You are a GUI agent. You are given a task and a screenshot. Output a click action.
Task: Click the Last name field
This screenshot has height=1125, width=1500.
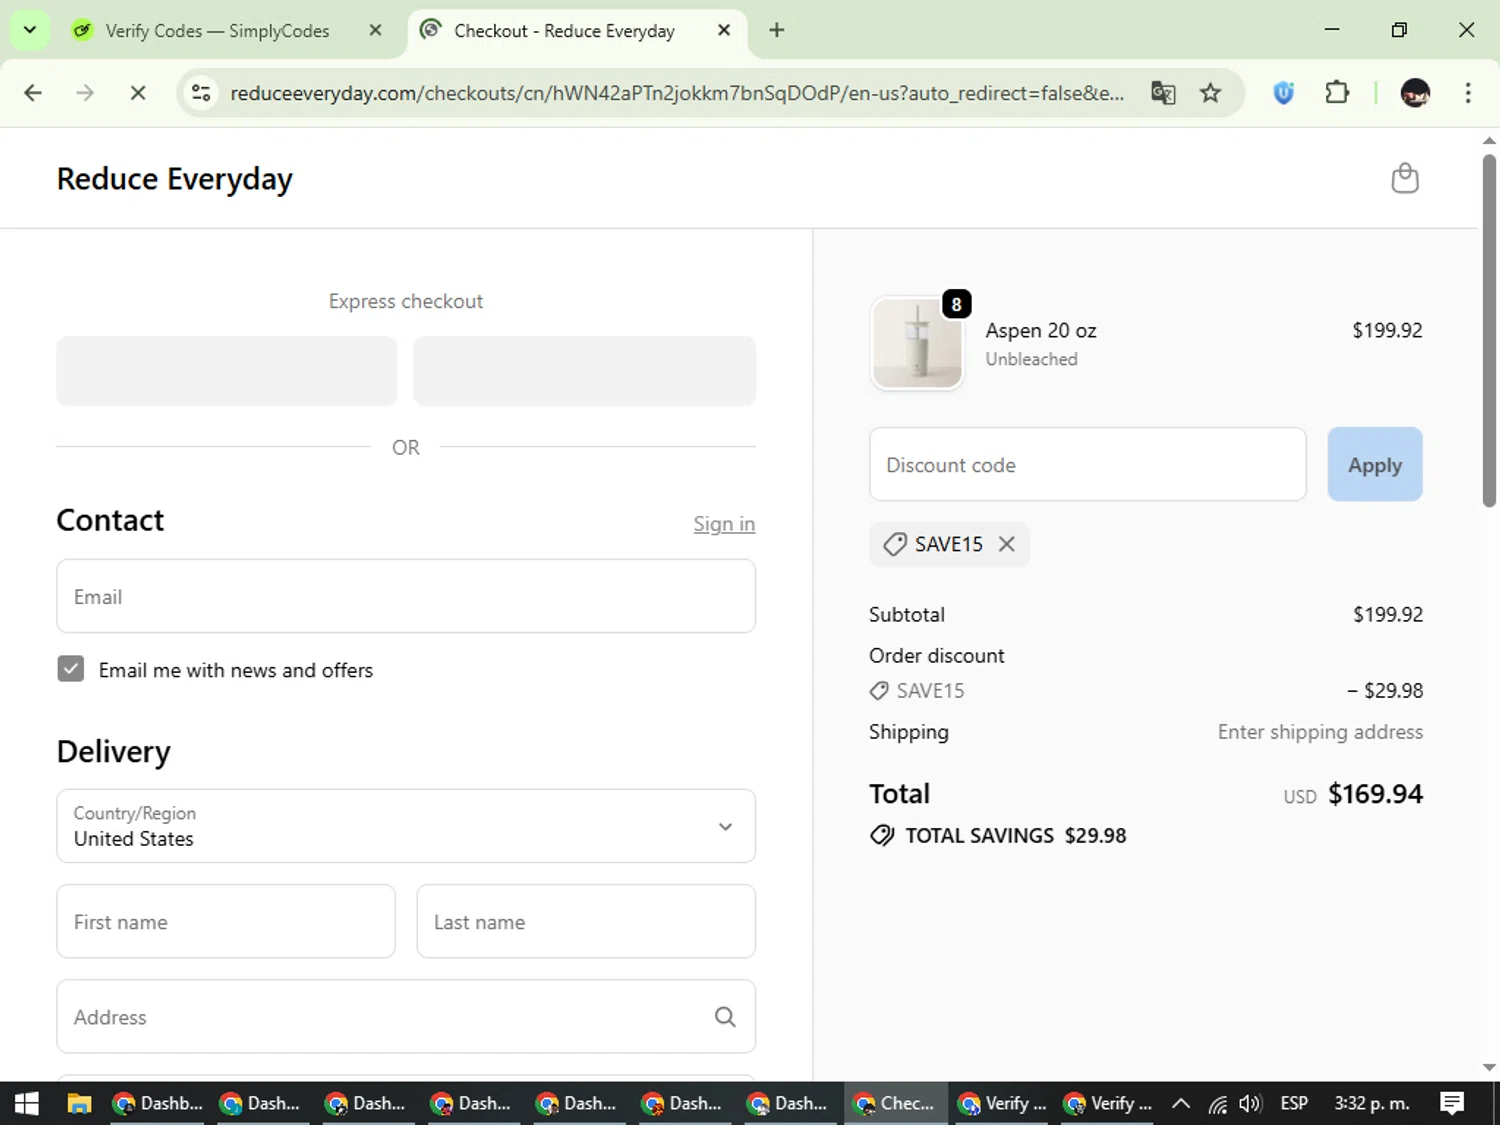point(586,921)
